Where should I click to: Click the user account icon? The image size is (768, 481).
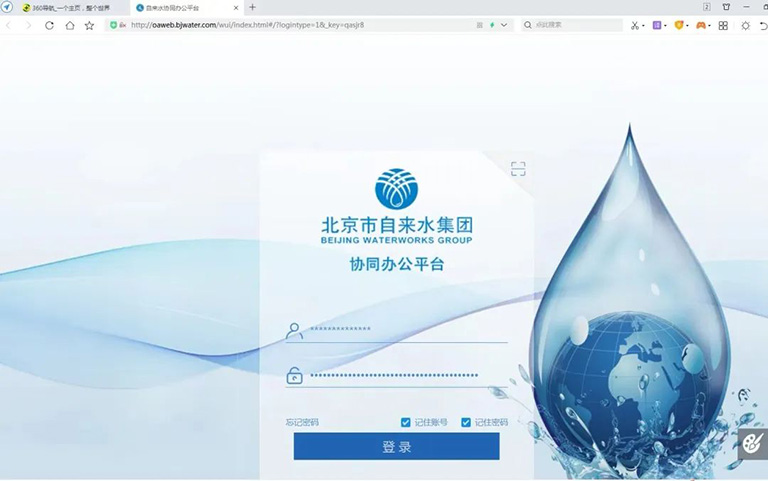294,331
